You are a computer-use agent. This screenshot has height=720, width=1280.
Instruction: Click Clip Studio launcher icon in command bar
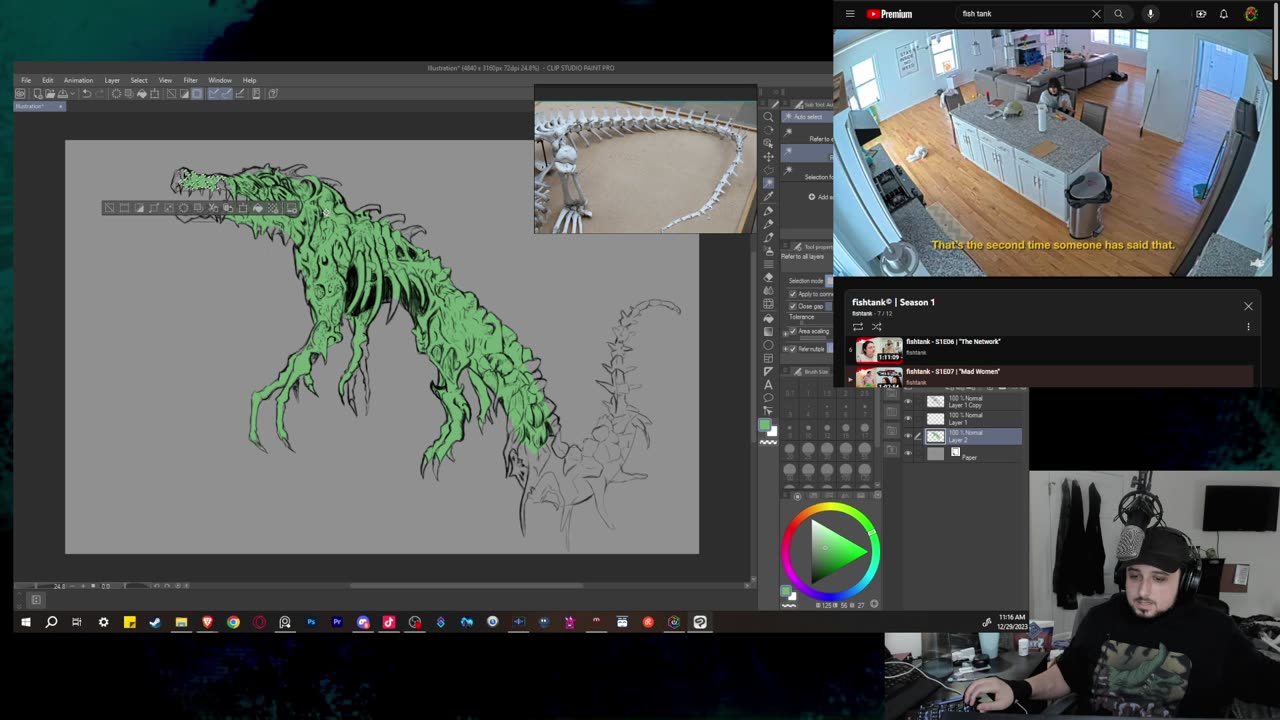(x=20, y=94)
